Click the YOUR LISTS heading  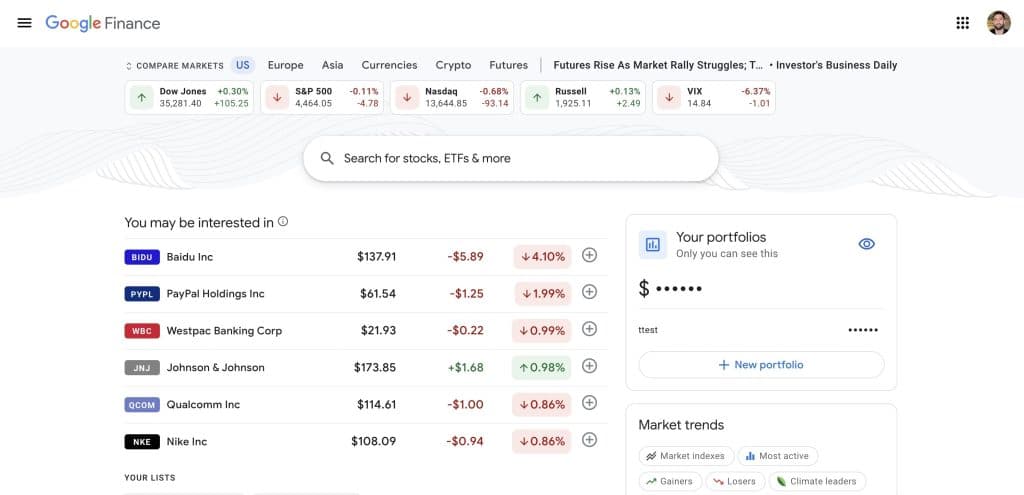[150, 477]
